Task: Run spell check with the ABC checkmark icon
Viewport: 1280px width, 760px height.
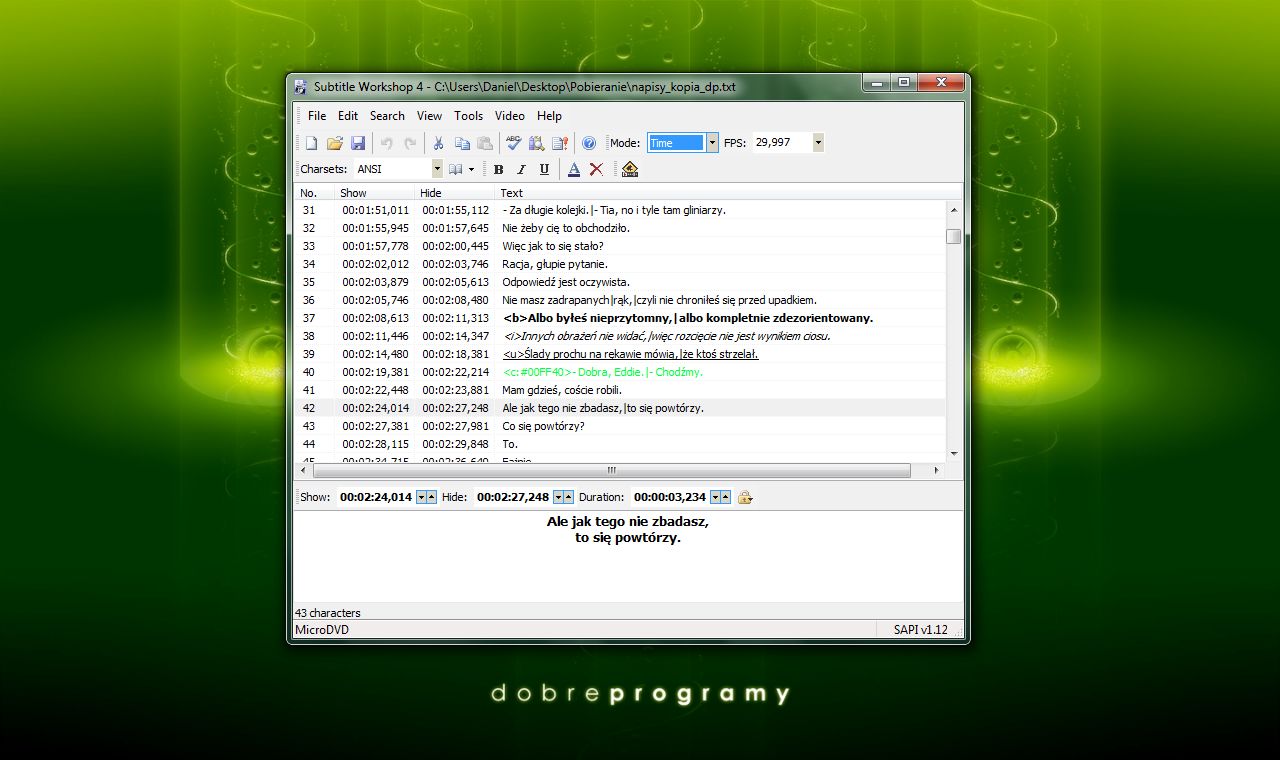Action: 514,143
